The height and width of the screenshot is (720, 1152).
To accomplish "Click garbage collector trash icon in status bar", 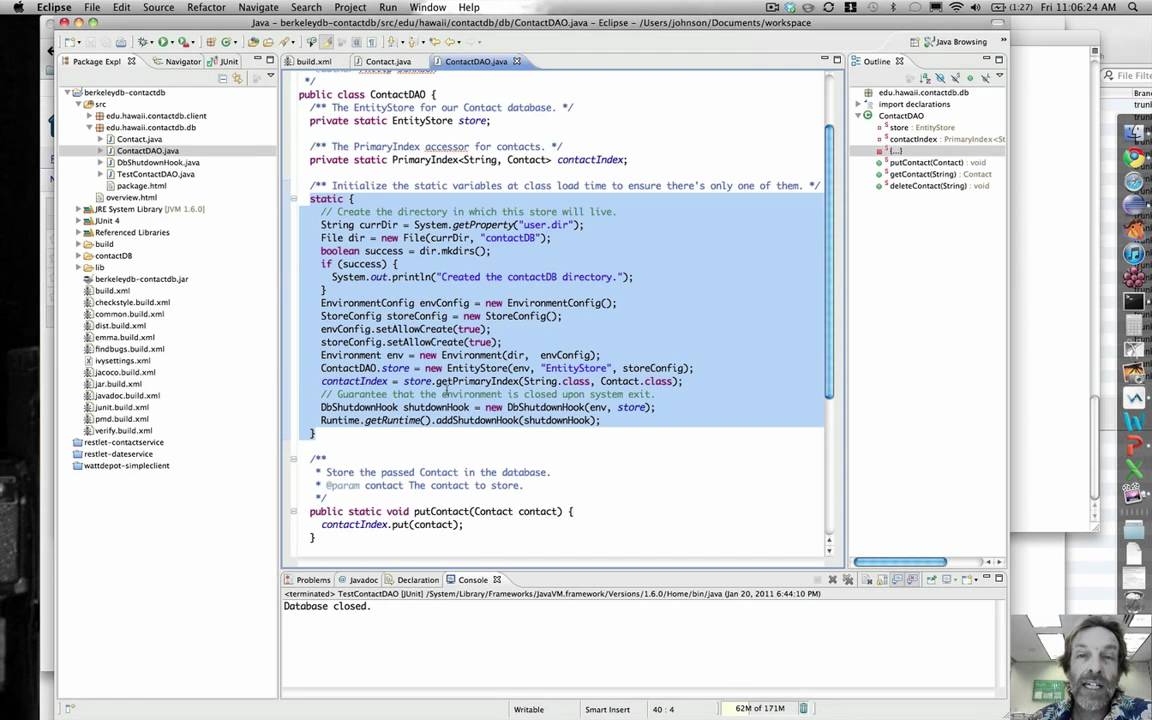I will point(803,708).
